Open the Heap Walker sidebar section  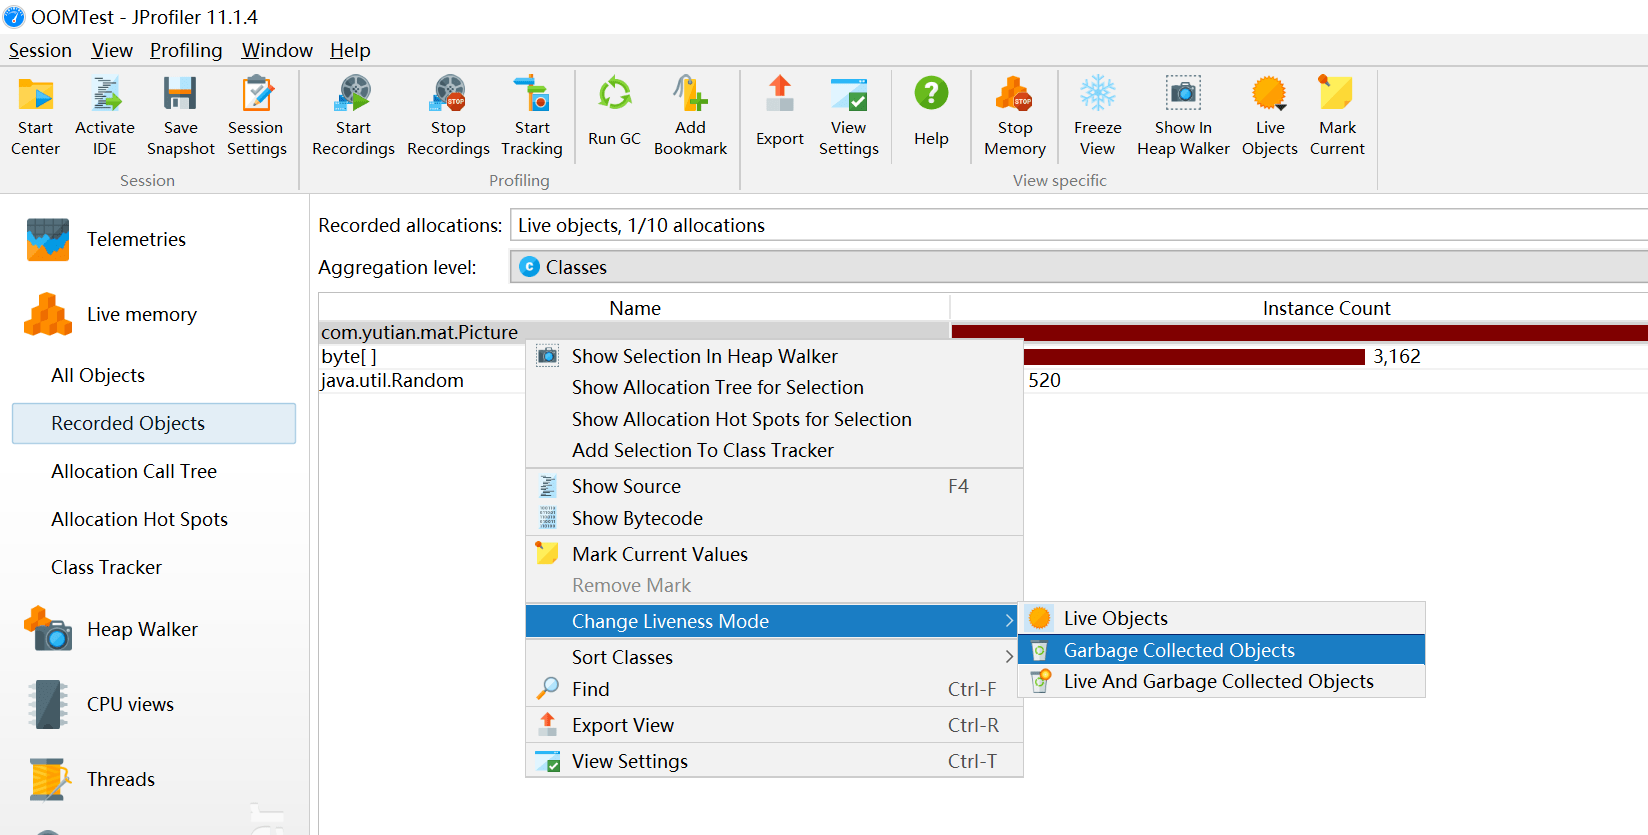pyautogui.click(x=142, y=630)
